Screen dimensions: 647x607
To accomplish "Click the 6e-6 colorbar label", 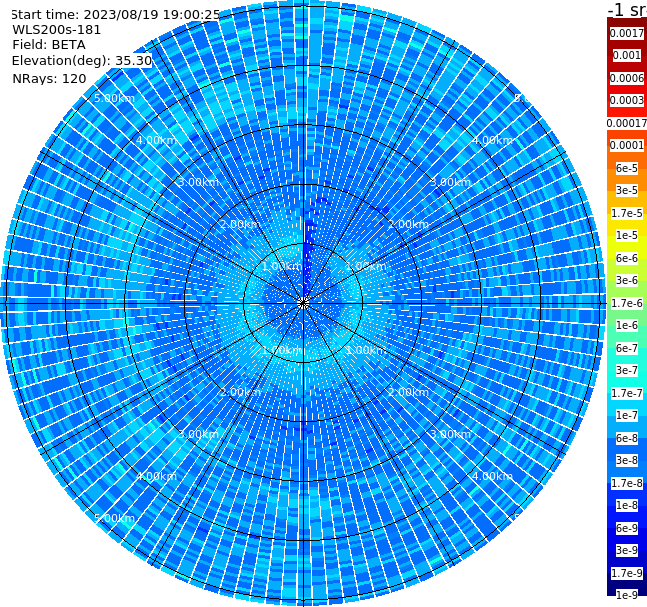I will 627,258.
